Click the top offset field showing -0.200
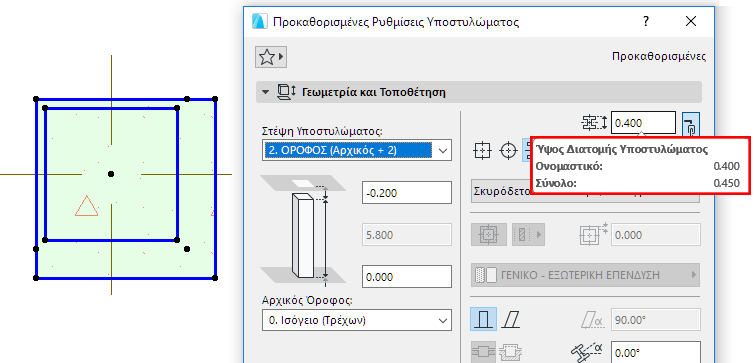 (406, 193)
